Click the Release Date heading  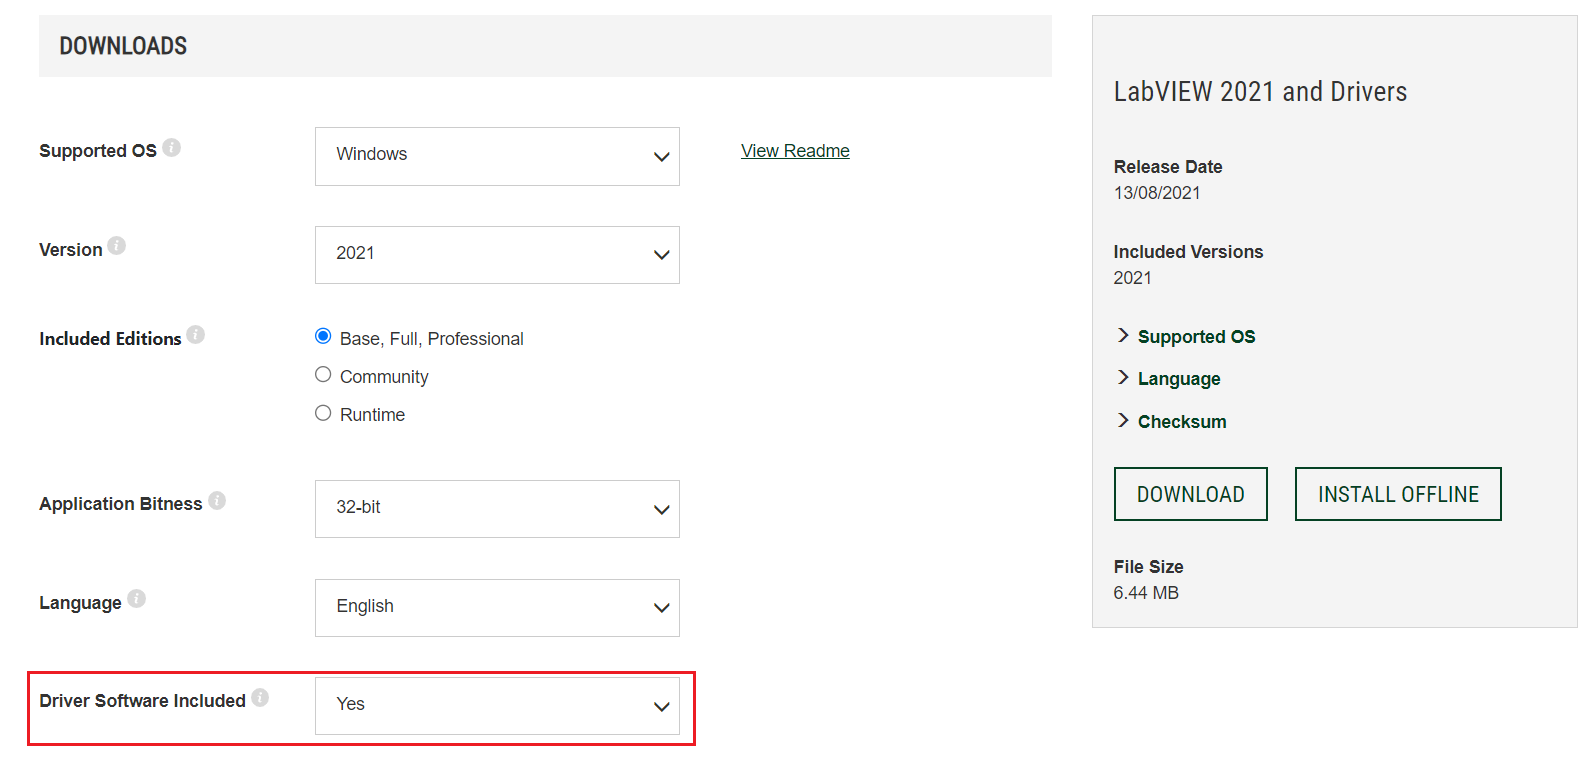[x=1168, y=167]
